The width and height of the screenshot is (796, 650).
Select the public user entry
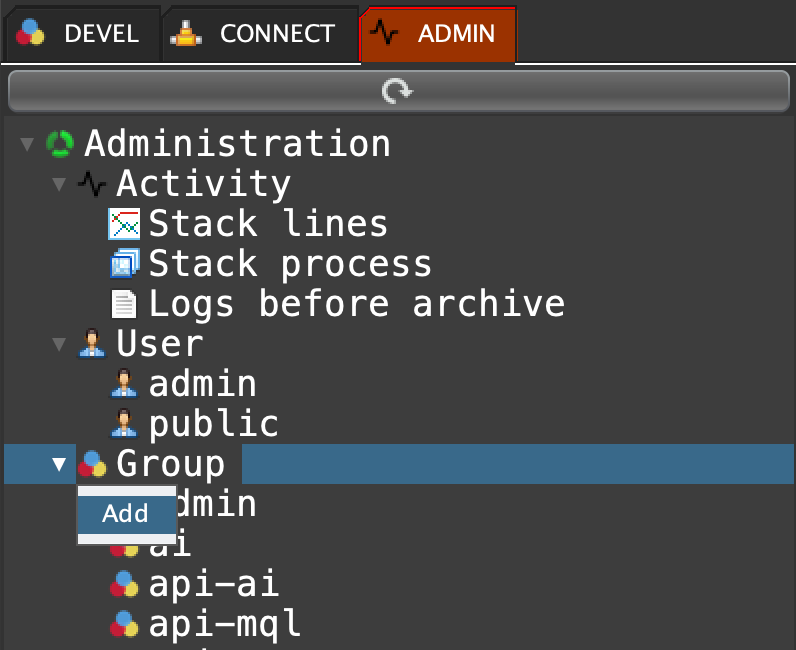click(214, 424)
